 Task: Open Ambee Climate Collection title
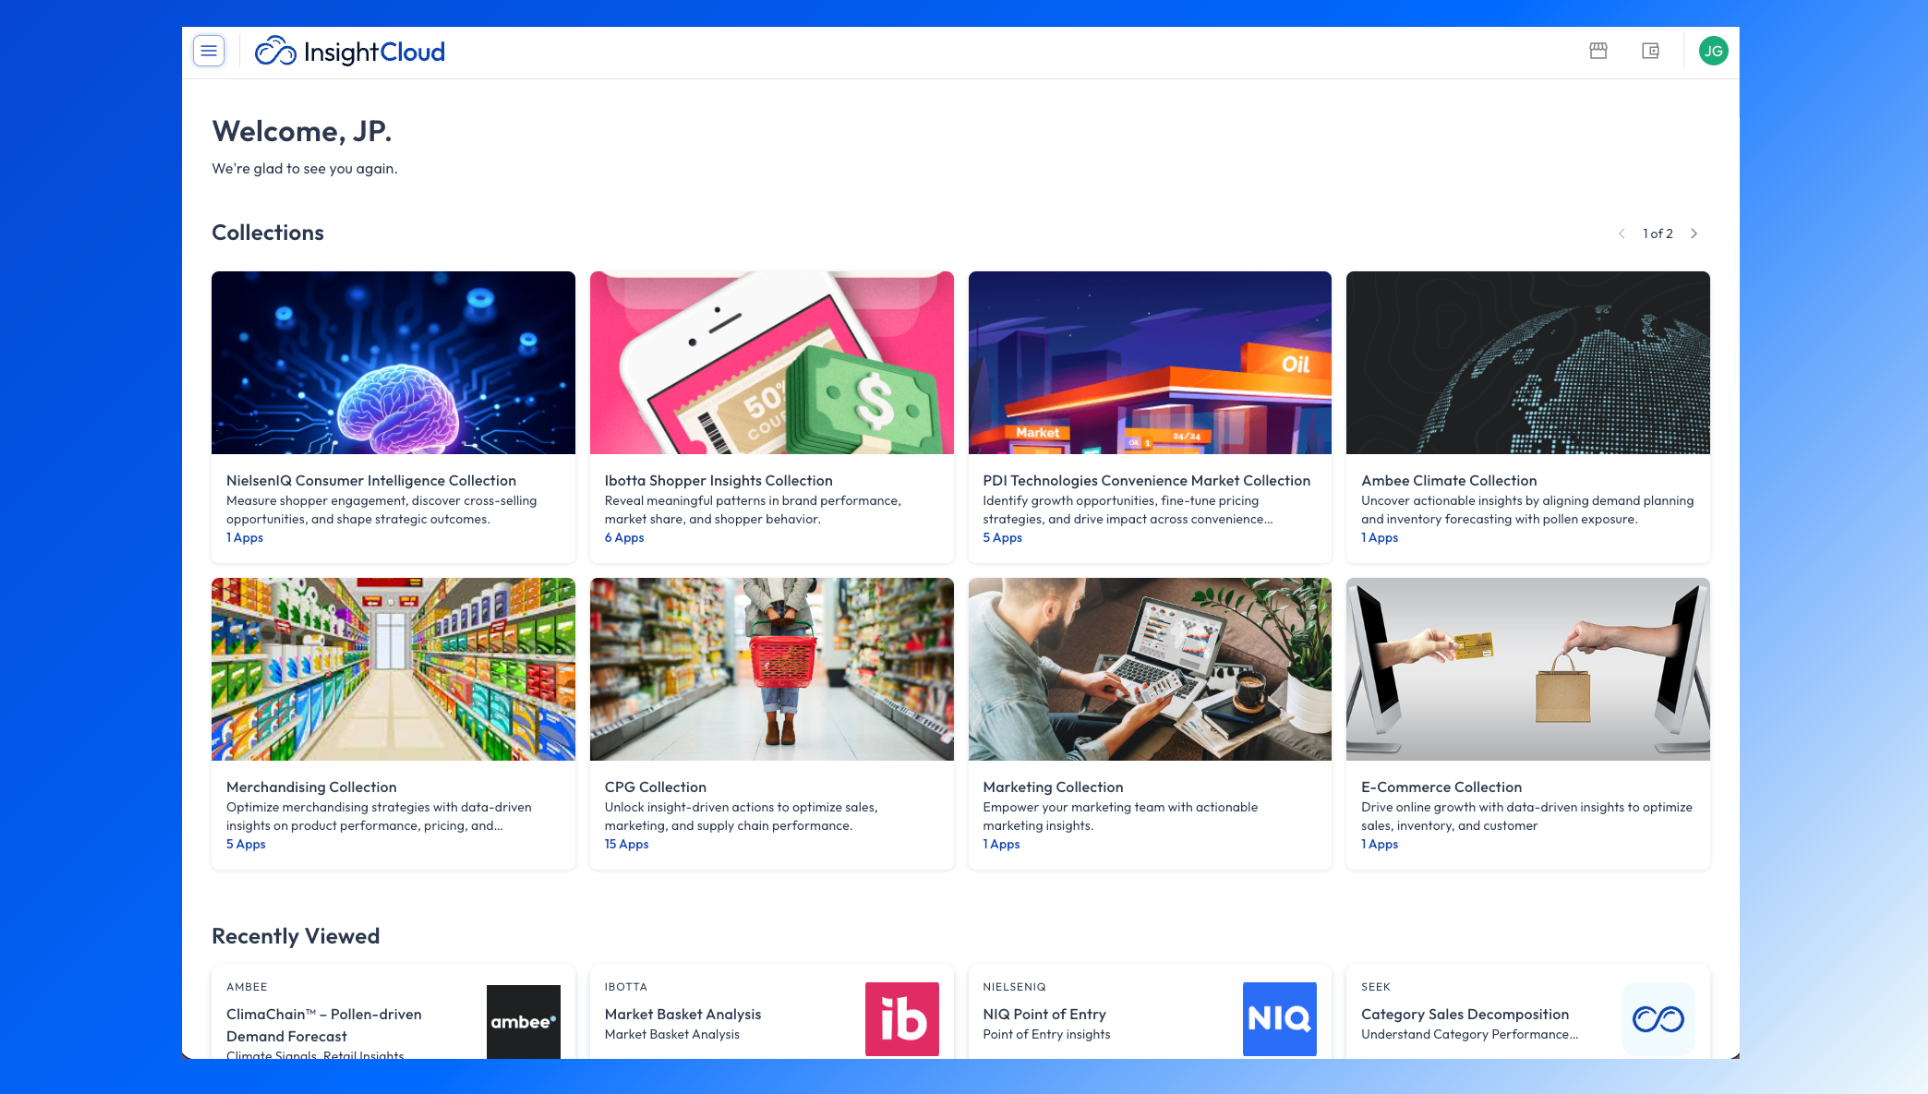point(1449,481)
